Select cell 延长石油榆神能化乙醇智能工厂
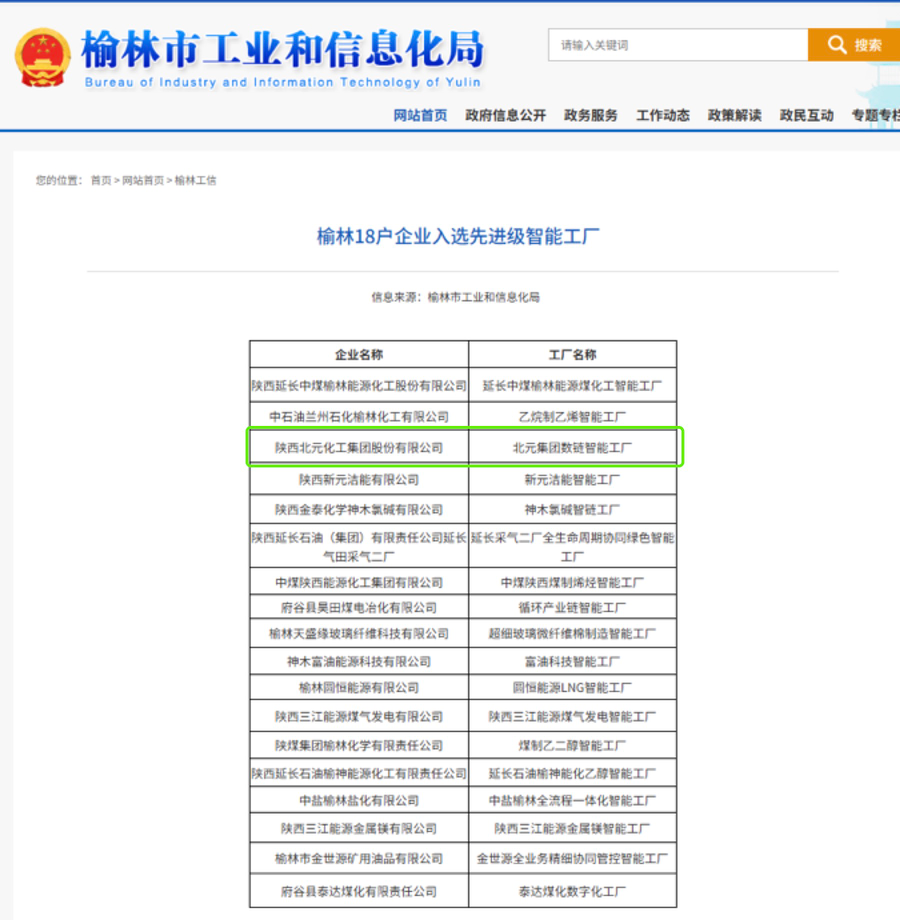Screen dimensions: 900x920 click(573, 773)
